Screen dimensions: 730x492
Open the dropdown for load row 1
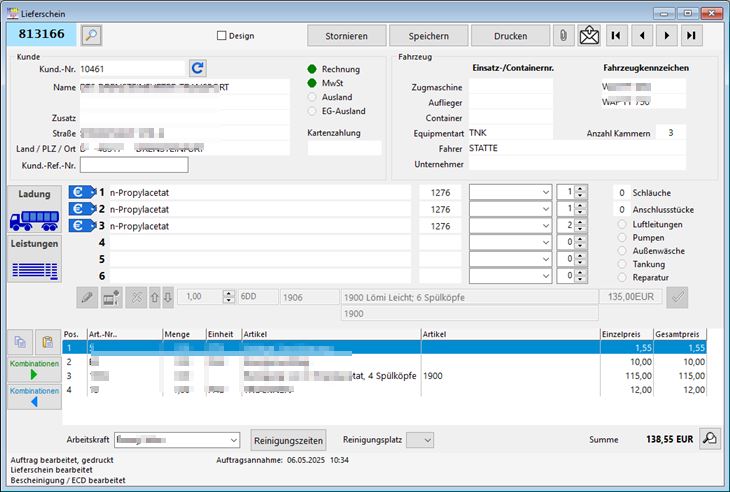tap(544, 191)
